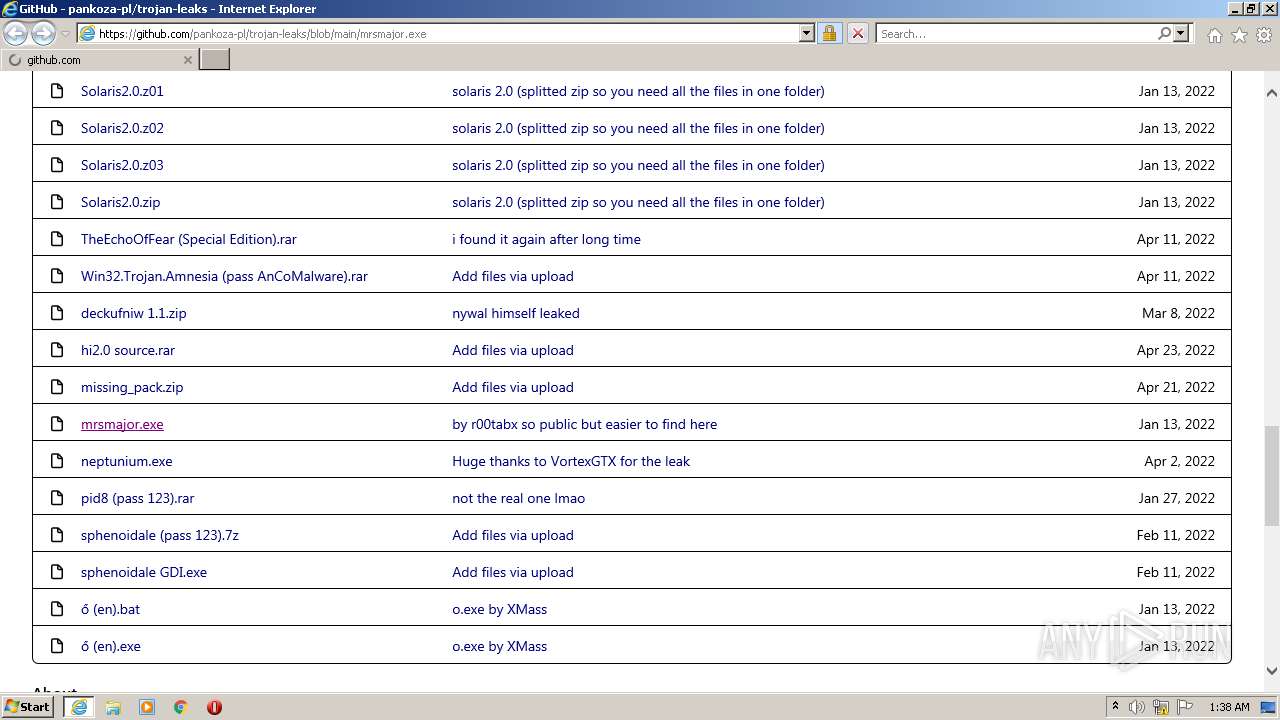Open Windows Media Player taskbar icon
The width and height of the screenshot is (1280, 720).
147,707
